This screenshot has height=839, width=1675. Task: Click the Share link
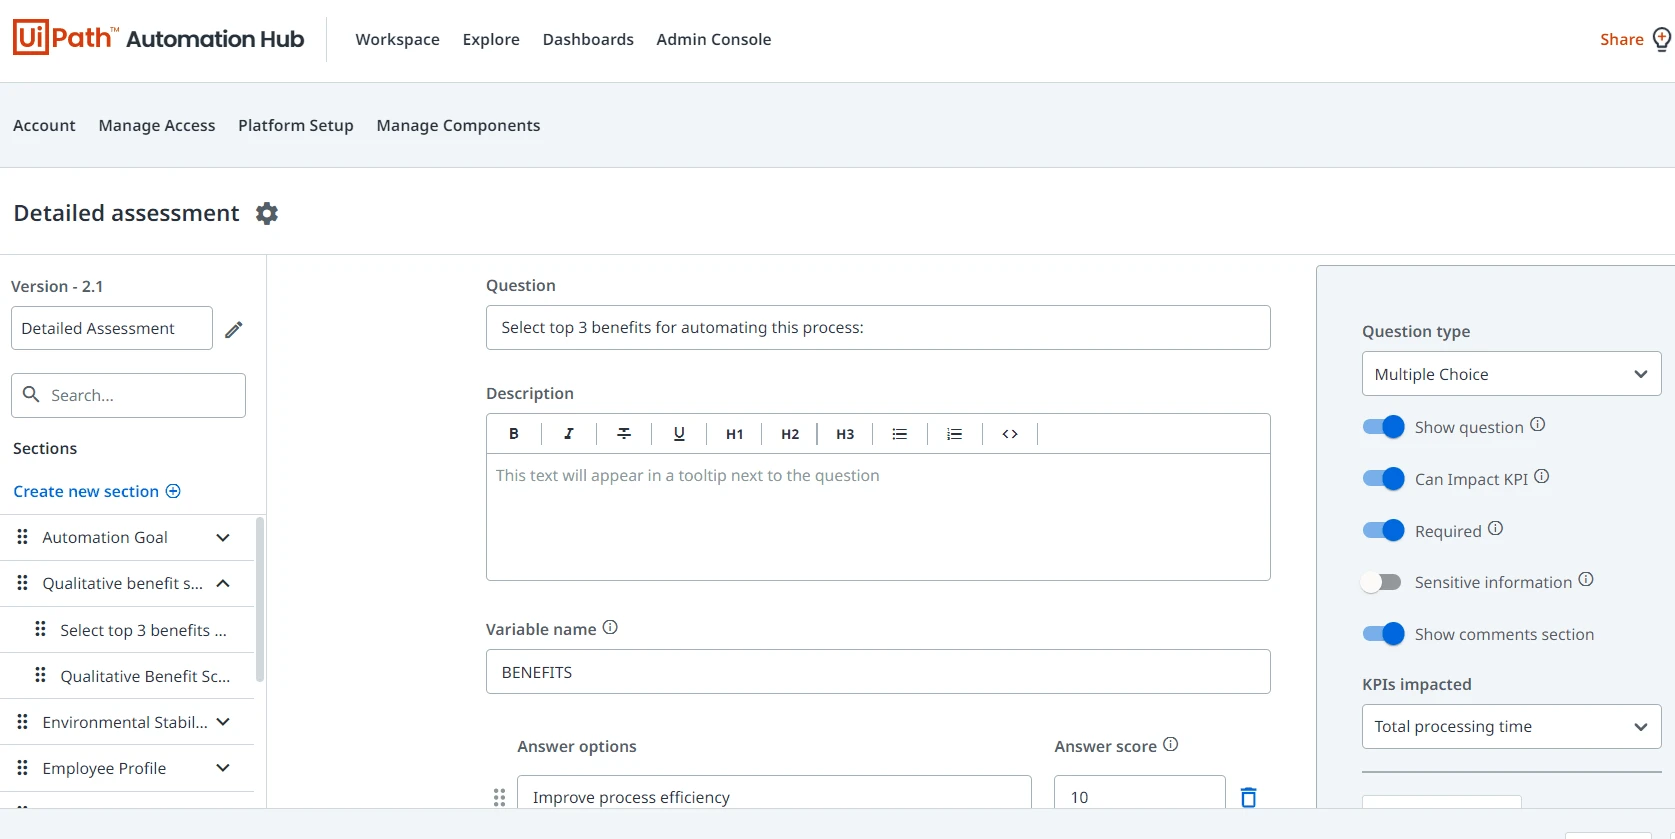1621,39
